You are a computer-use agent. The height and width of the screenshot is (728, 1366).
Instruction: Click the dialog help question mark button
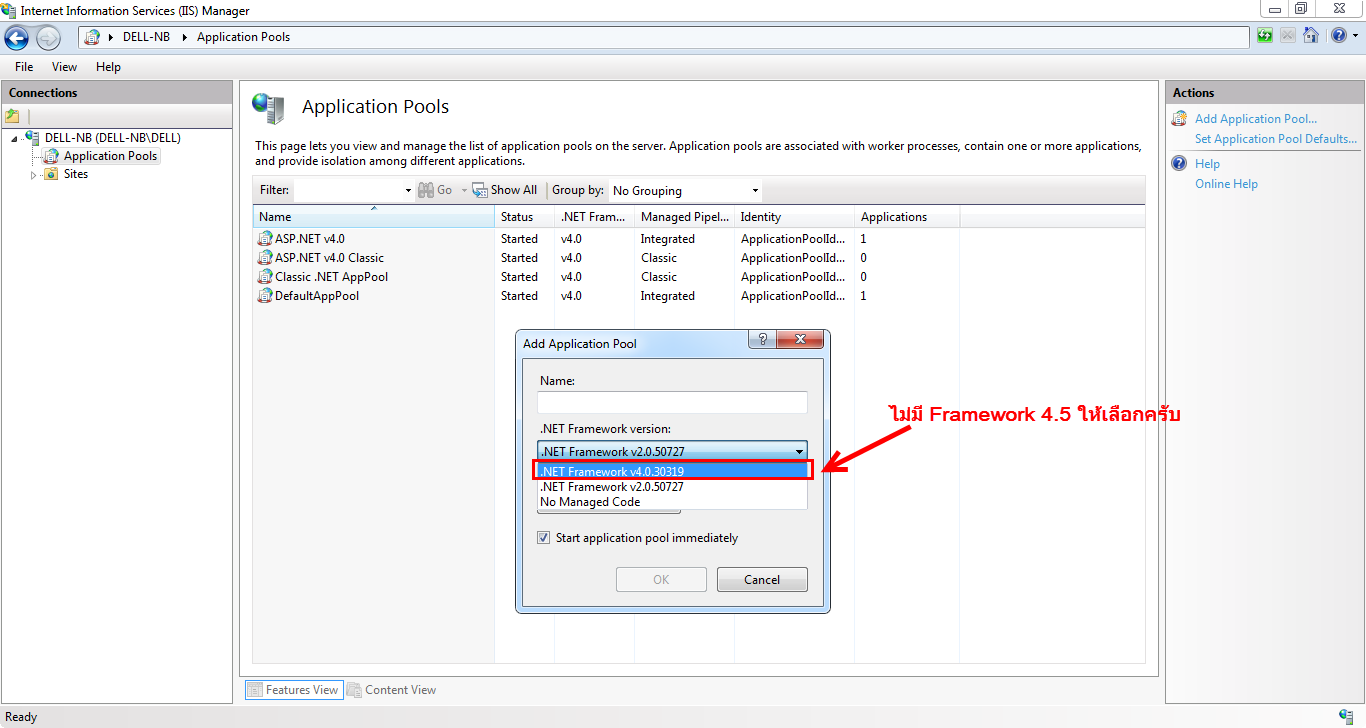click(762, 339)
